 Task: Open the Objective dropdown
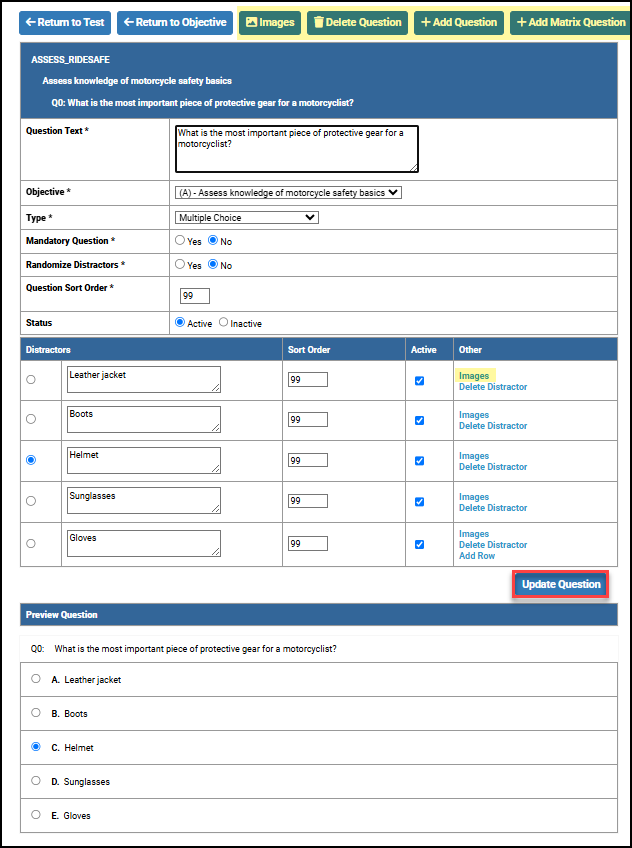click(288, 193)
